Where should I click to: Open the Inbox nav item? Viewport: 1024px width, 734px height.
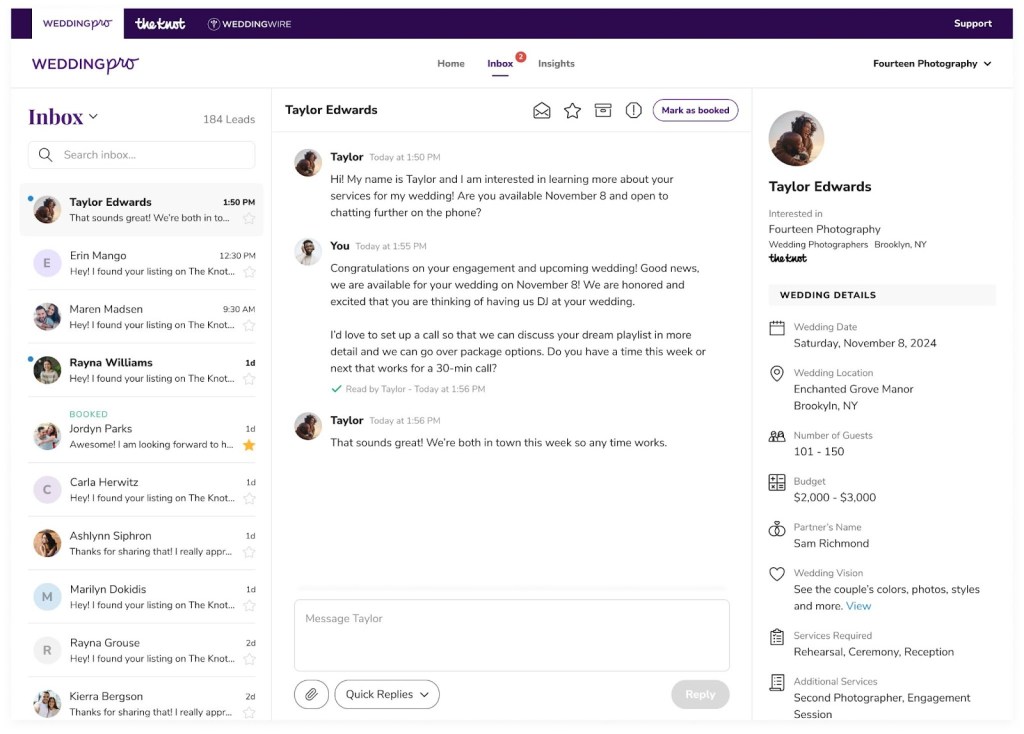[x=500, y=63]
